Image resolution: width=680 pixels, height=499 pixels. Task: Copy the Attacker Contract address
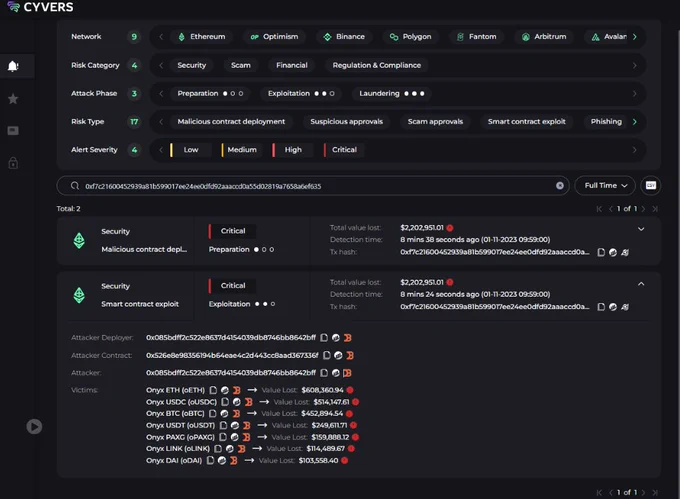click(x=327, y=355)
